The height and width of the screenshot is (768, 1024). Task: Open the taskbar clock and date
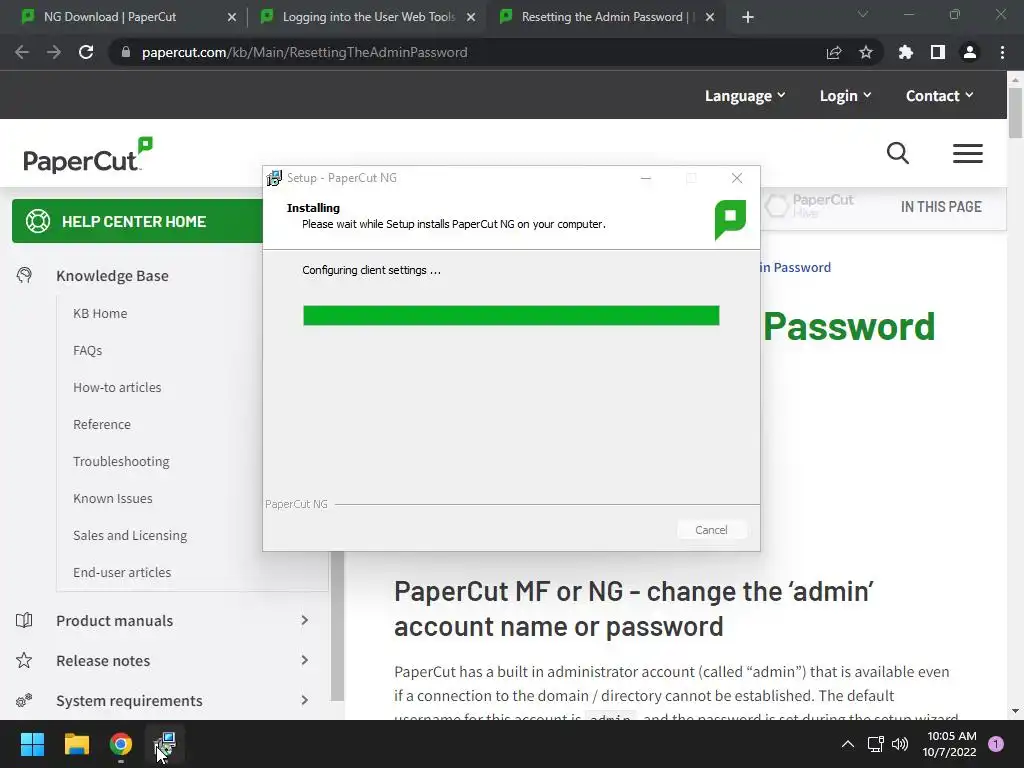point(950,744)
